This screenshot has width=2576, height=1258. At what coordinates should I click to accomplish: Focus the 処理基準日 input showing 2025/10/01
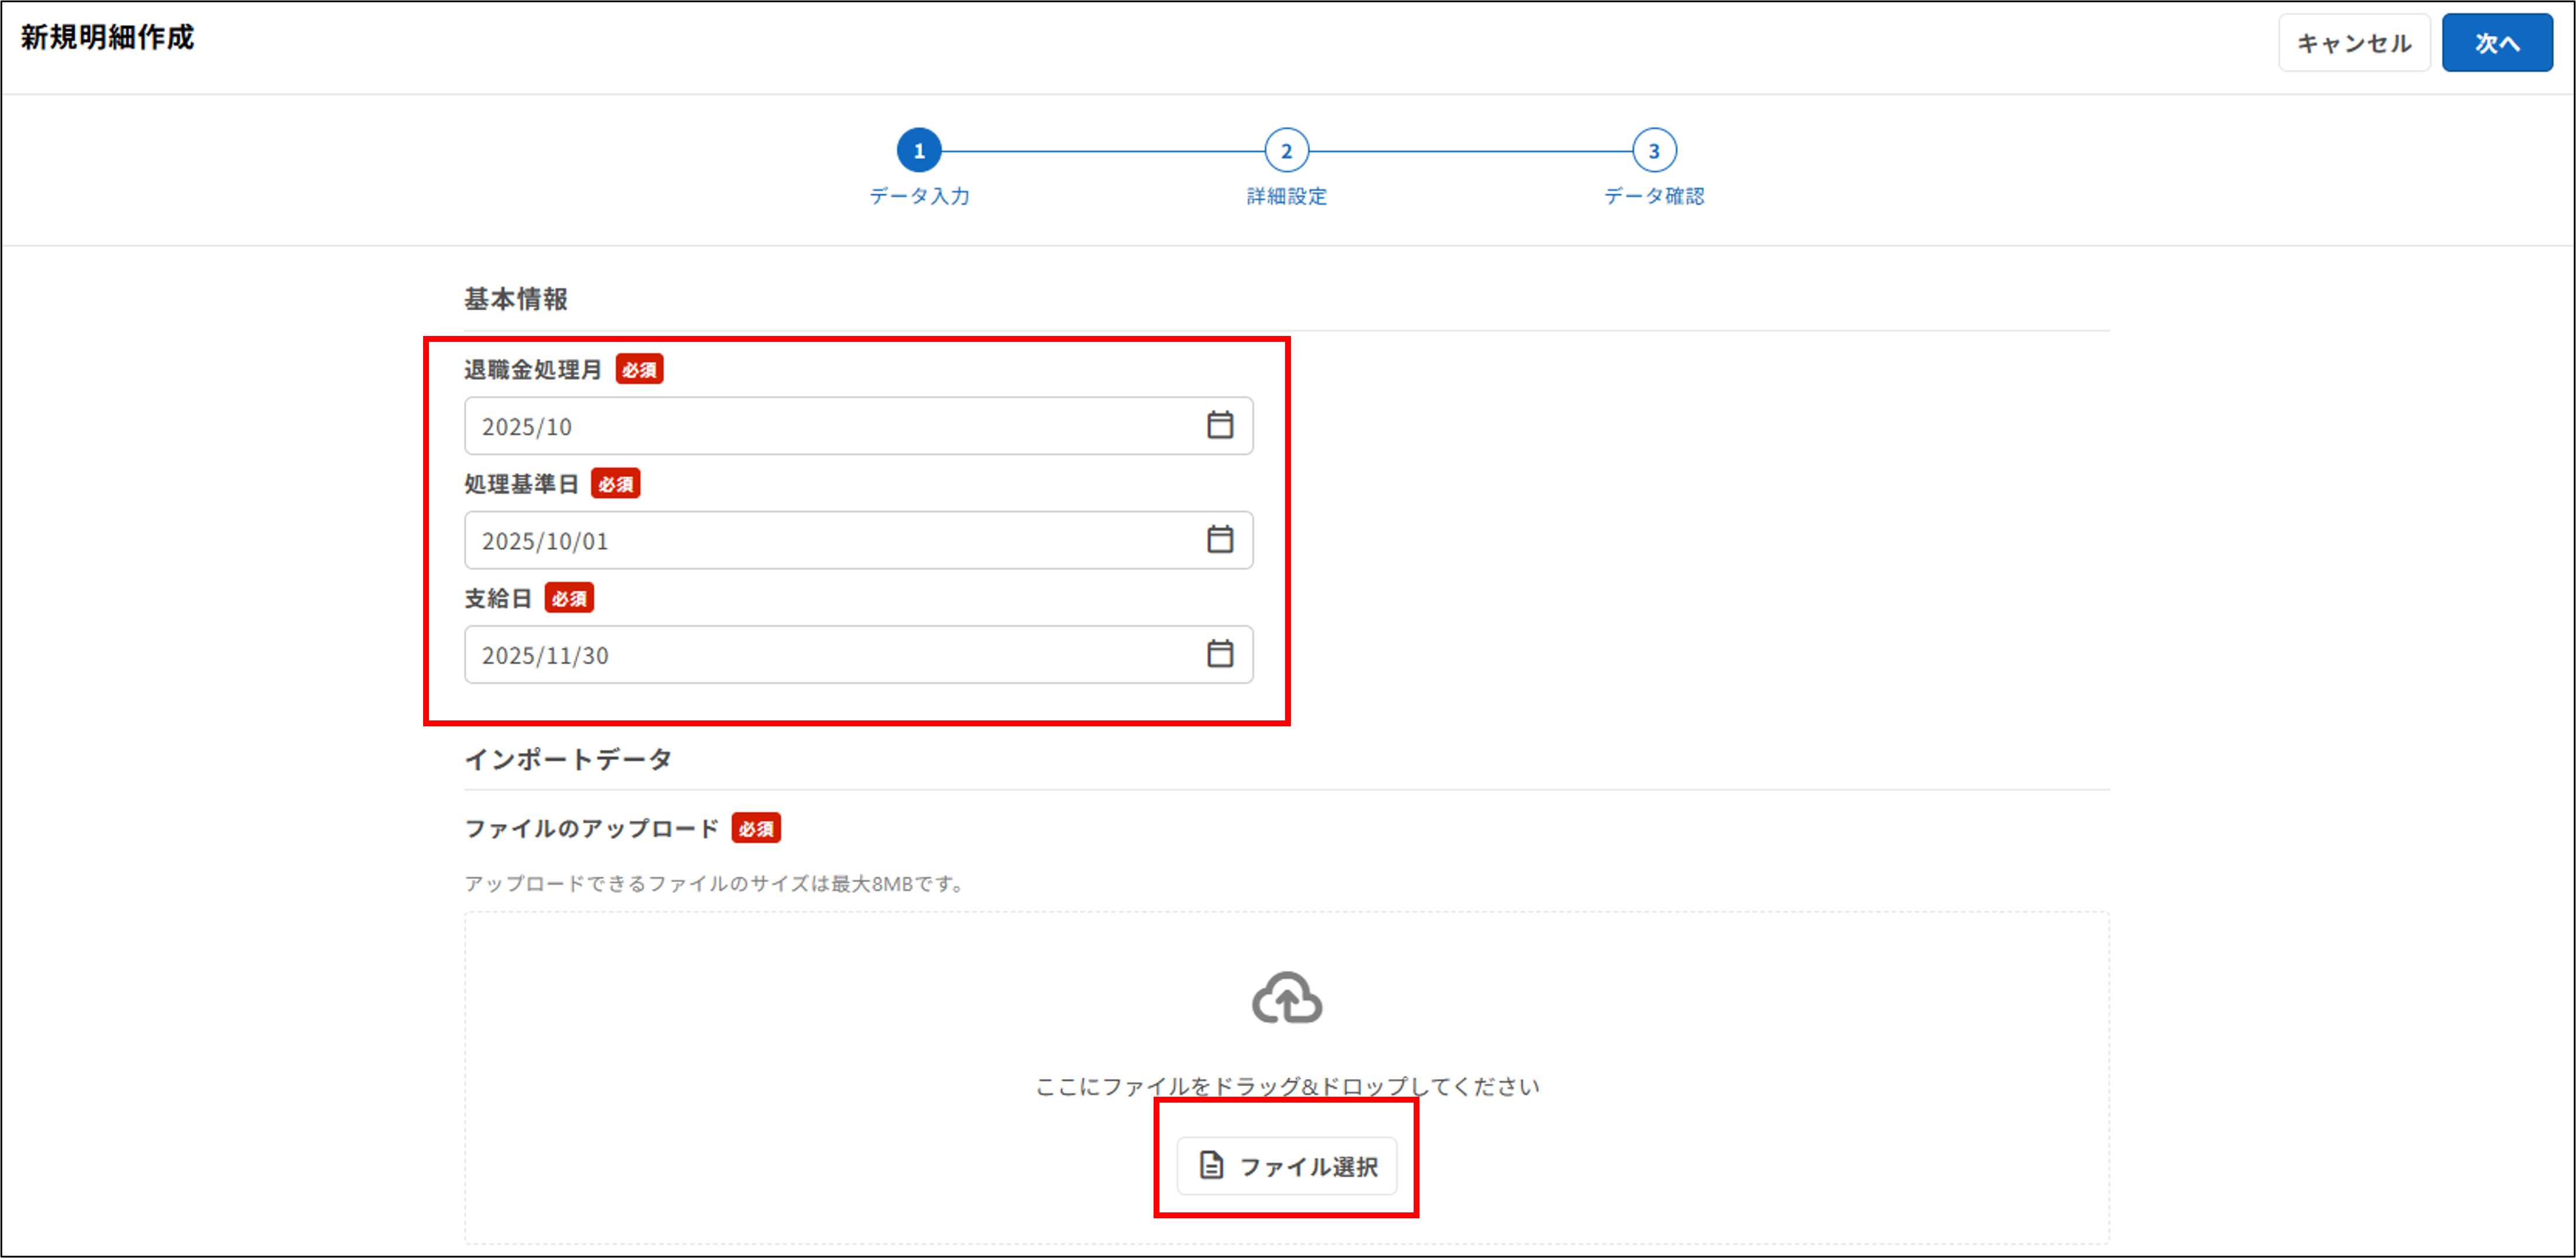pyautogui.click(x=830, y=541)
